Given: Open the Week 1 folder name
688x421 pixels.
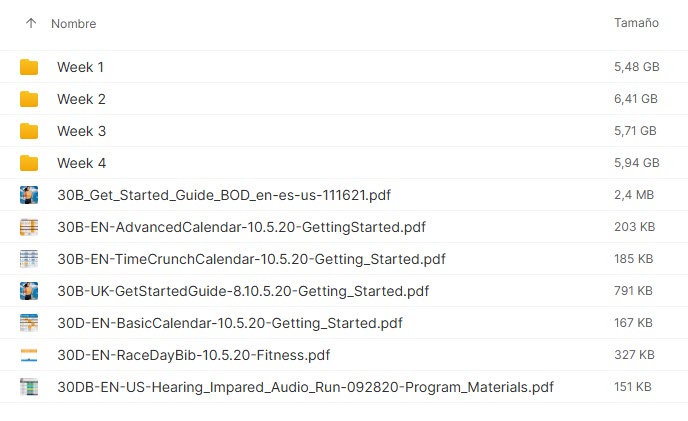Looking at the screenshot, I should click(x=80, y=67).
